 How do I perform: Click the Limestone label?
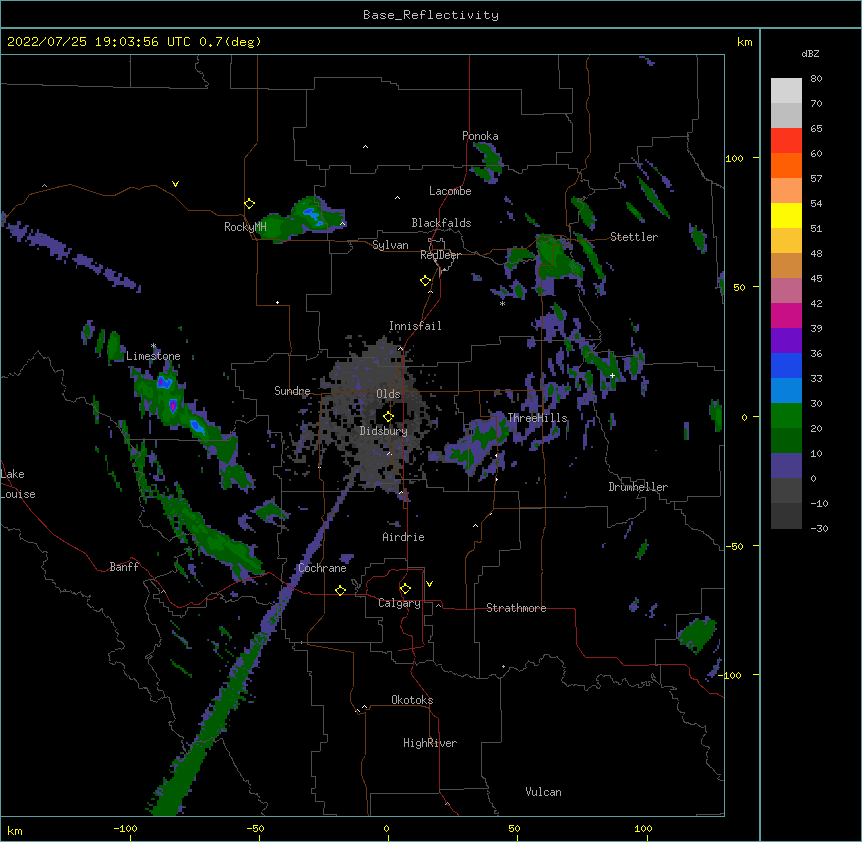(x=153, y=356)
